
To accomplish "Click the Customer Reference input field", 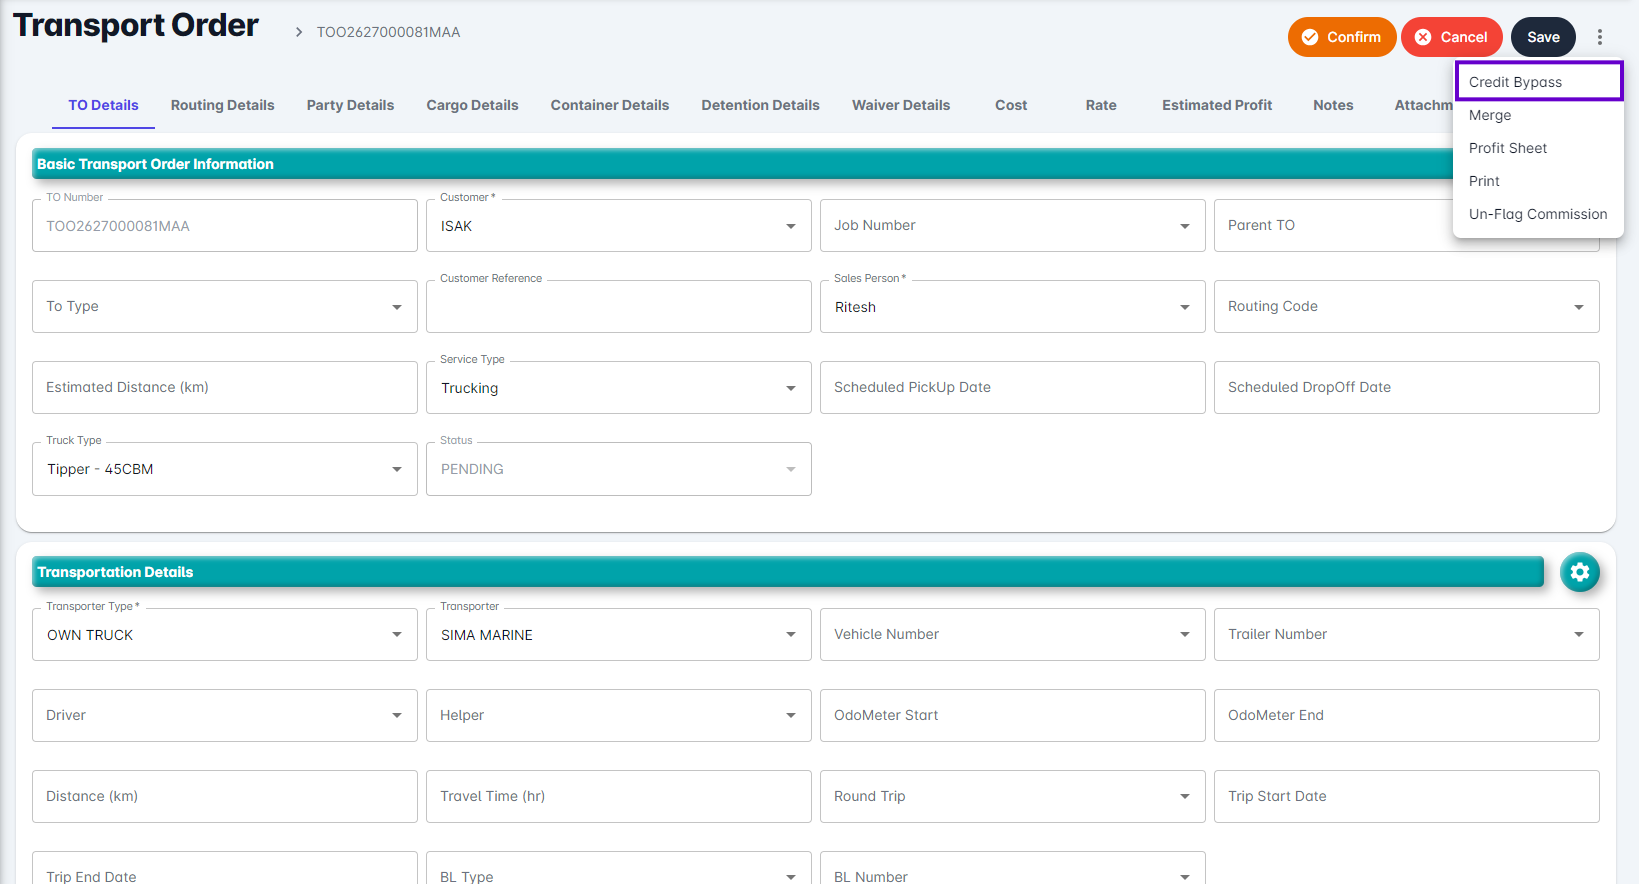I will [618, 308].
